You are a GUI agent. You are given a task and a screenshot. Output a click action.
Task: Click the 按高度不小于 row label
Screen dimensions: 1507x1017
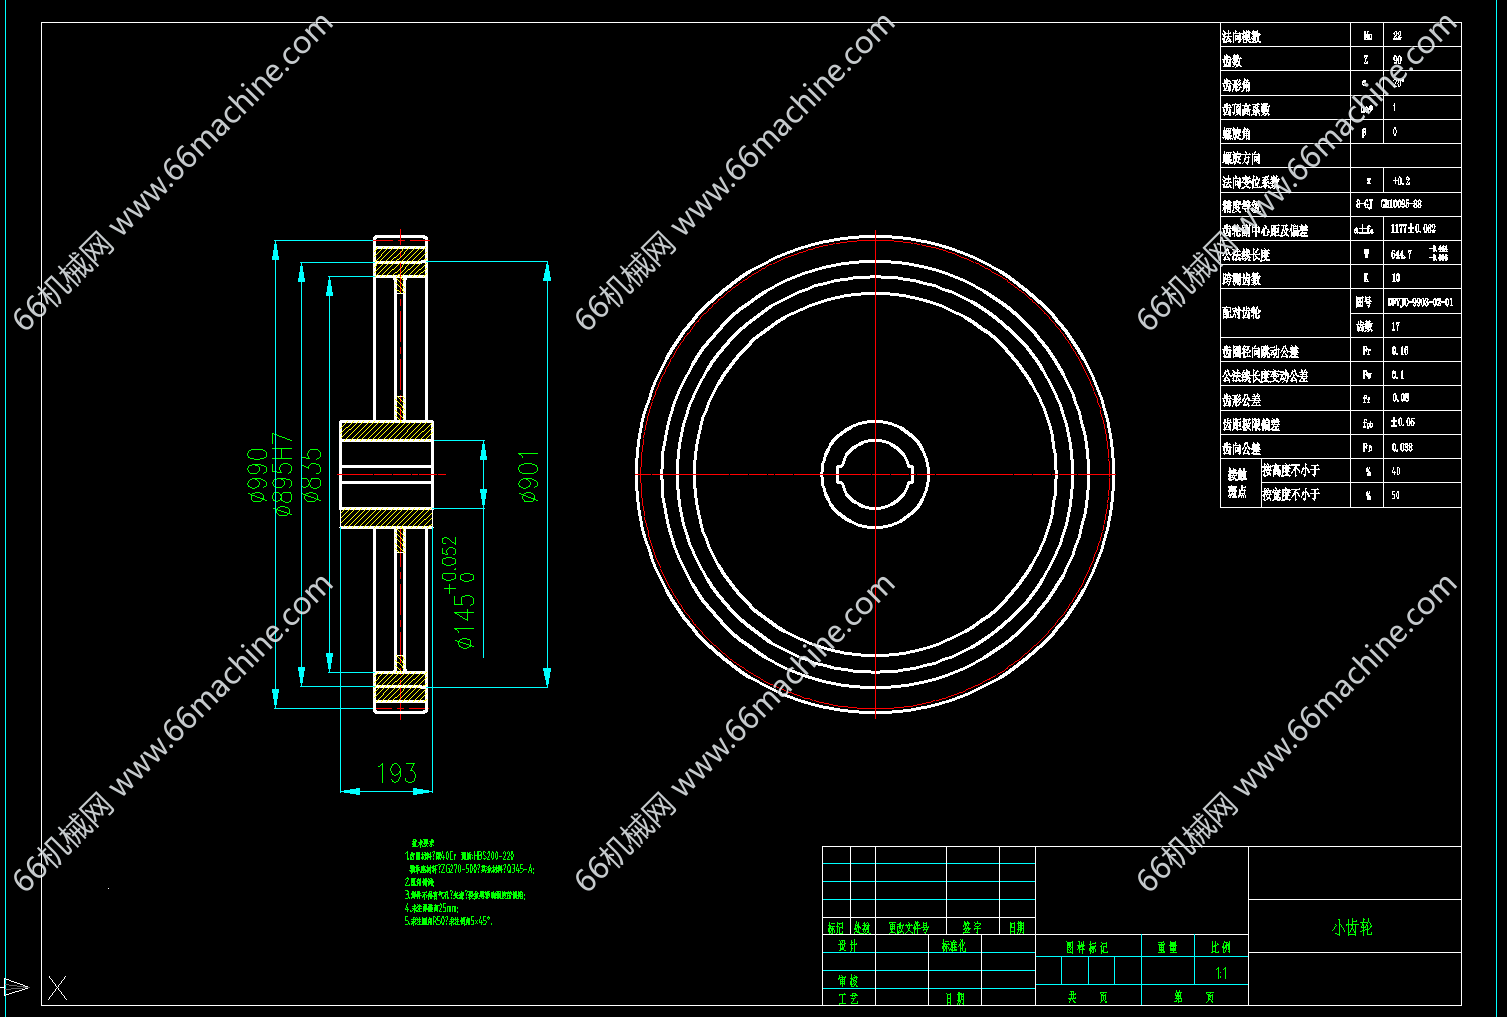click(x=1291, y=470)
